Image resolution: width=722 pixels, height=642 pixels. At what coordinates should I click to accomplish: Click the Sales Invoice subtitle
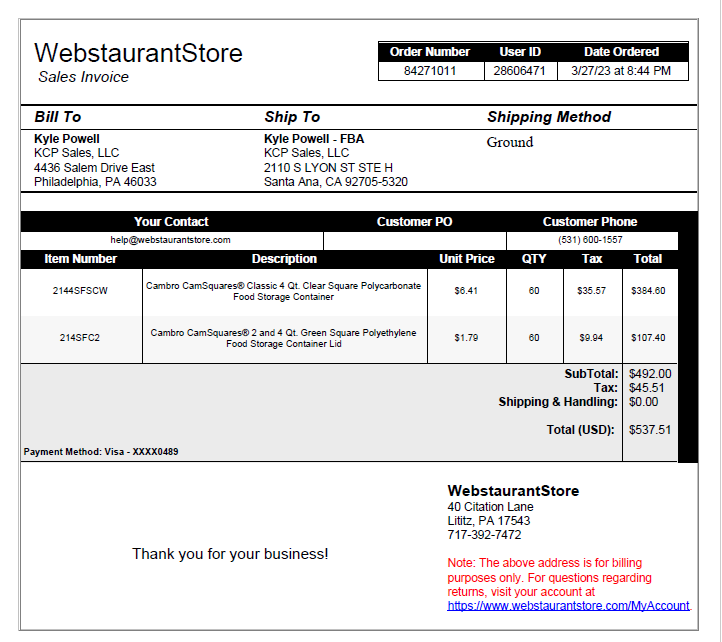click(83, 77)
